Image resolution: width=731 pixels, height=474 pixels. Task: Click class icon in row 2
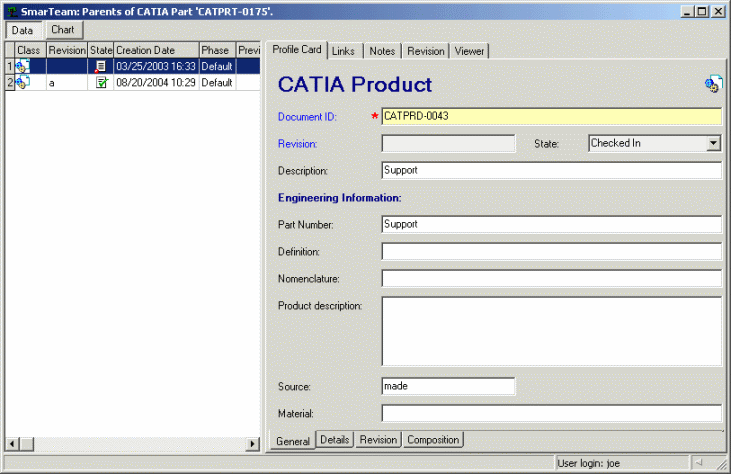click(x=23, y=82)
